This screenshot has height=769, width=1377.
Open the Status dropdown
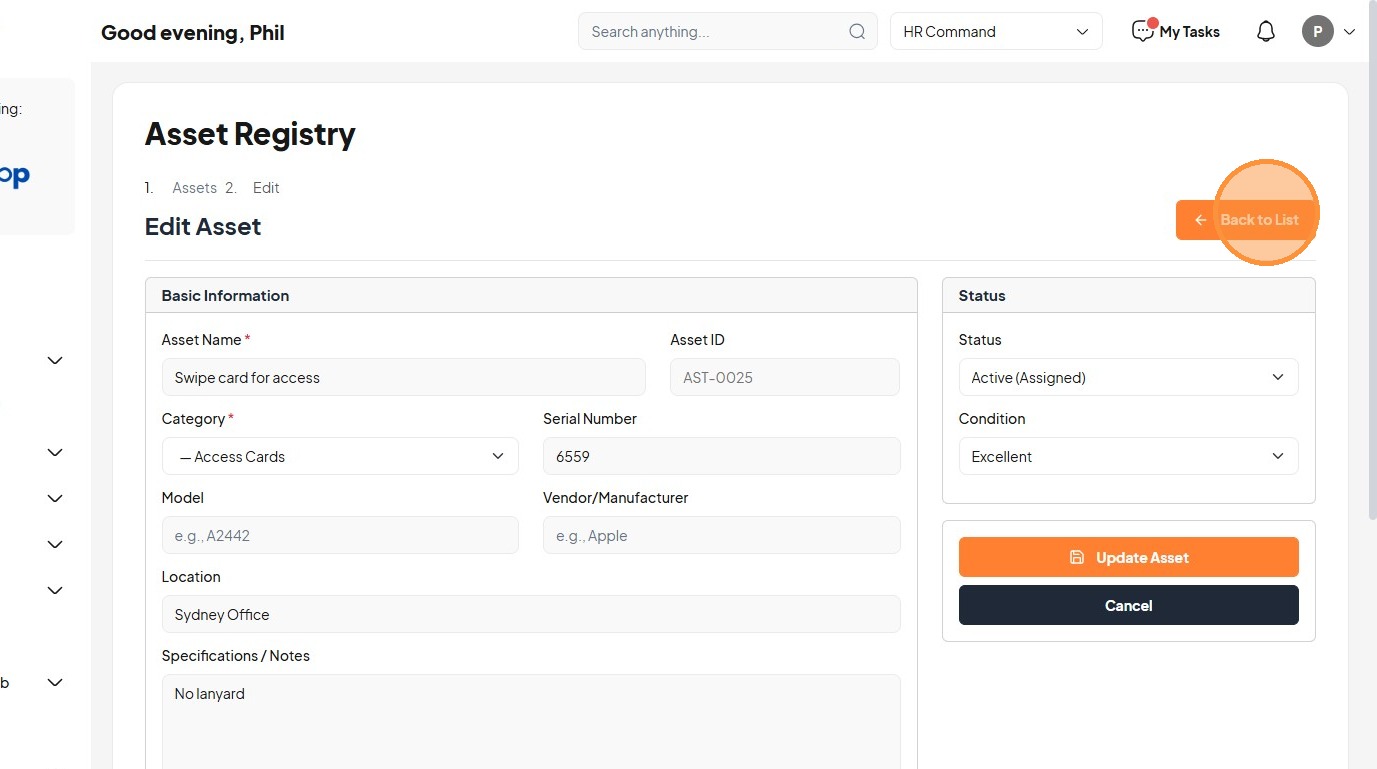(1128, 377)
